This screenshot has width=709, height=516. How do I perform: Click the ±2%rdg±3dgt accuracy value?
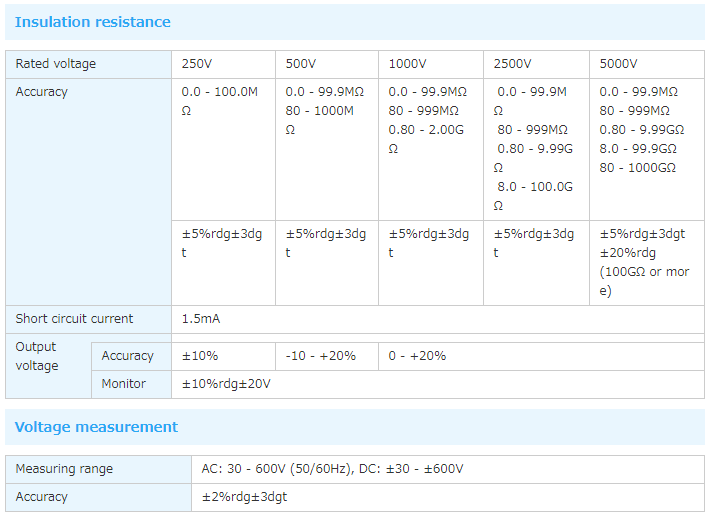pyautogui.click(x=244, y=497)
